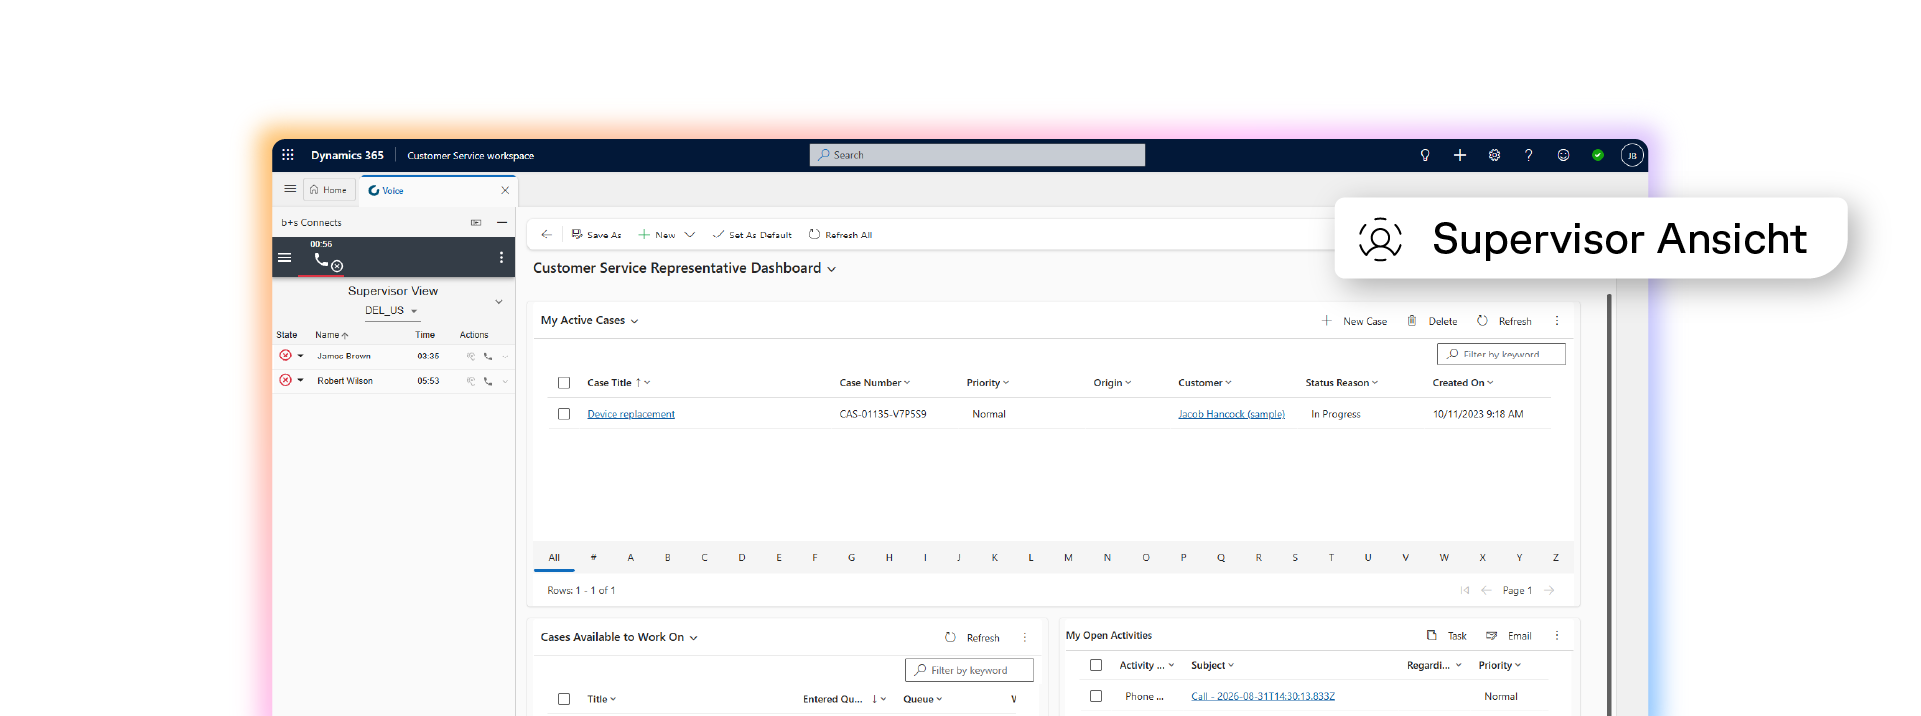1921x716 pixels.
Task: Click the hang up call icon
Action: pos(328,262)
